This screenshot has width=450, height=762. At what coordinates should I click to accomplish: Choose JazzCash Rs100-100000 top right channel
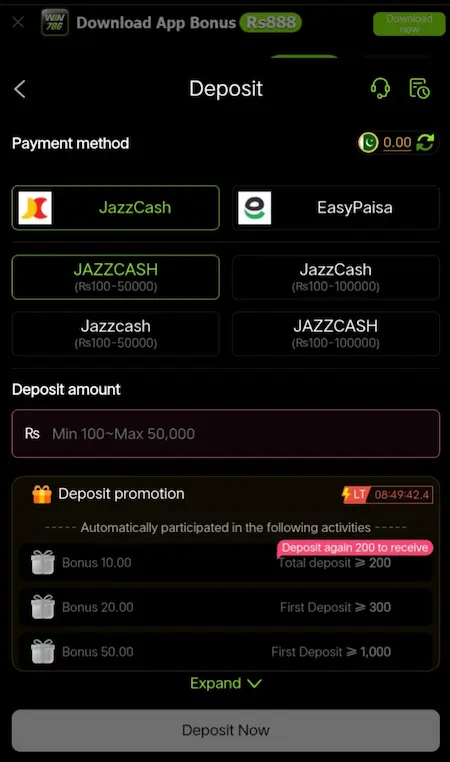pos(336,277)
